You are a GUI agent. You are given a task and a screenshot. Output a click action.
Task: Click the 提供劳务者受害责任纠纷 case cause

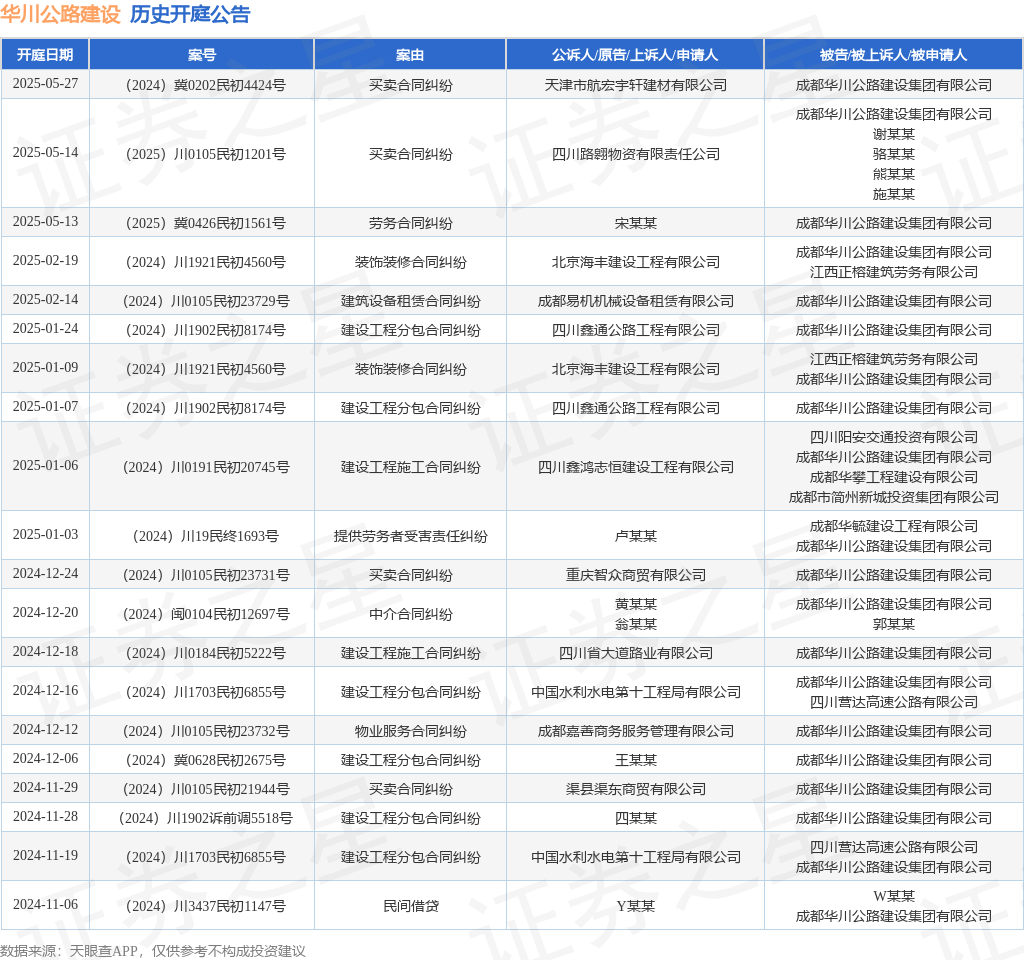(x=410, y=536)
